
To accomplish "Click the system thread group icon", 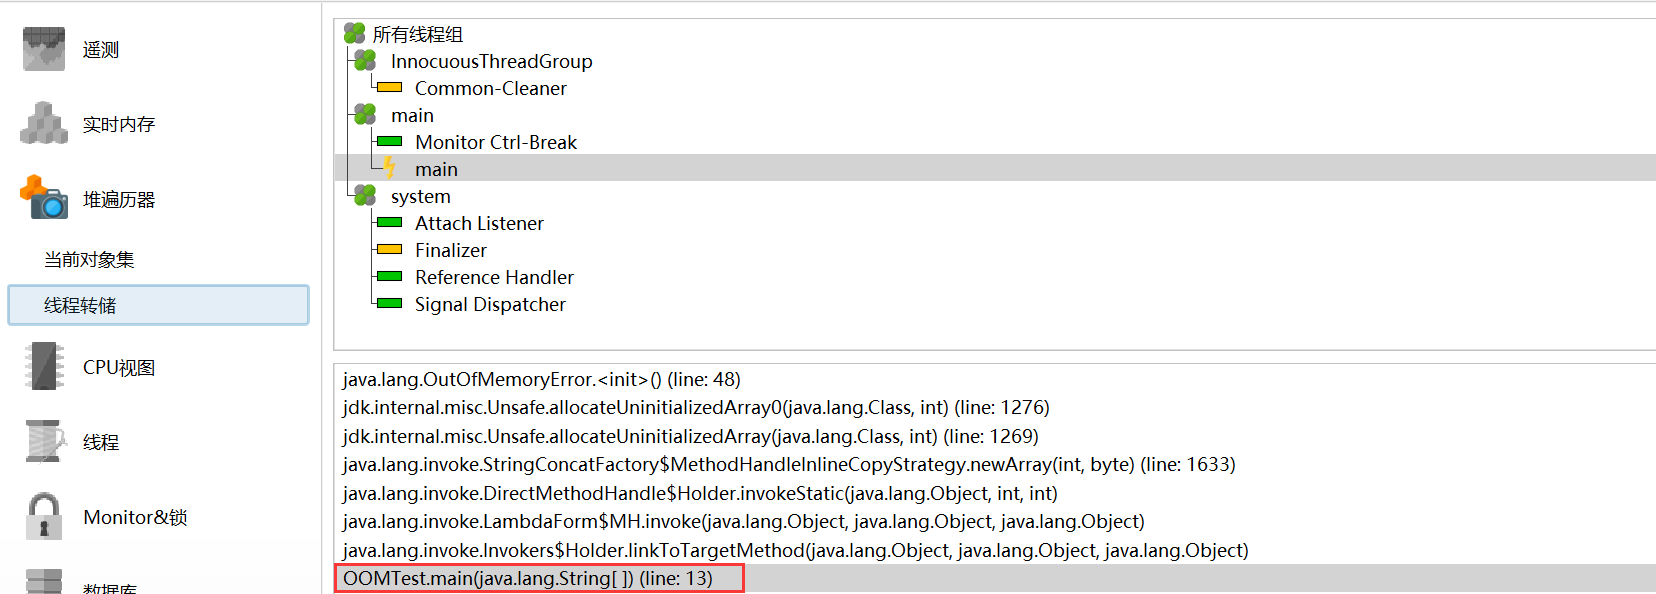I will coord(365,196).
